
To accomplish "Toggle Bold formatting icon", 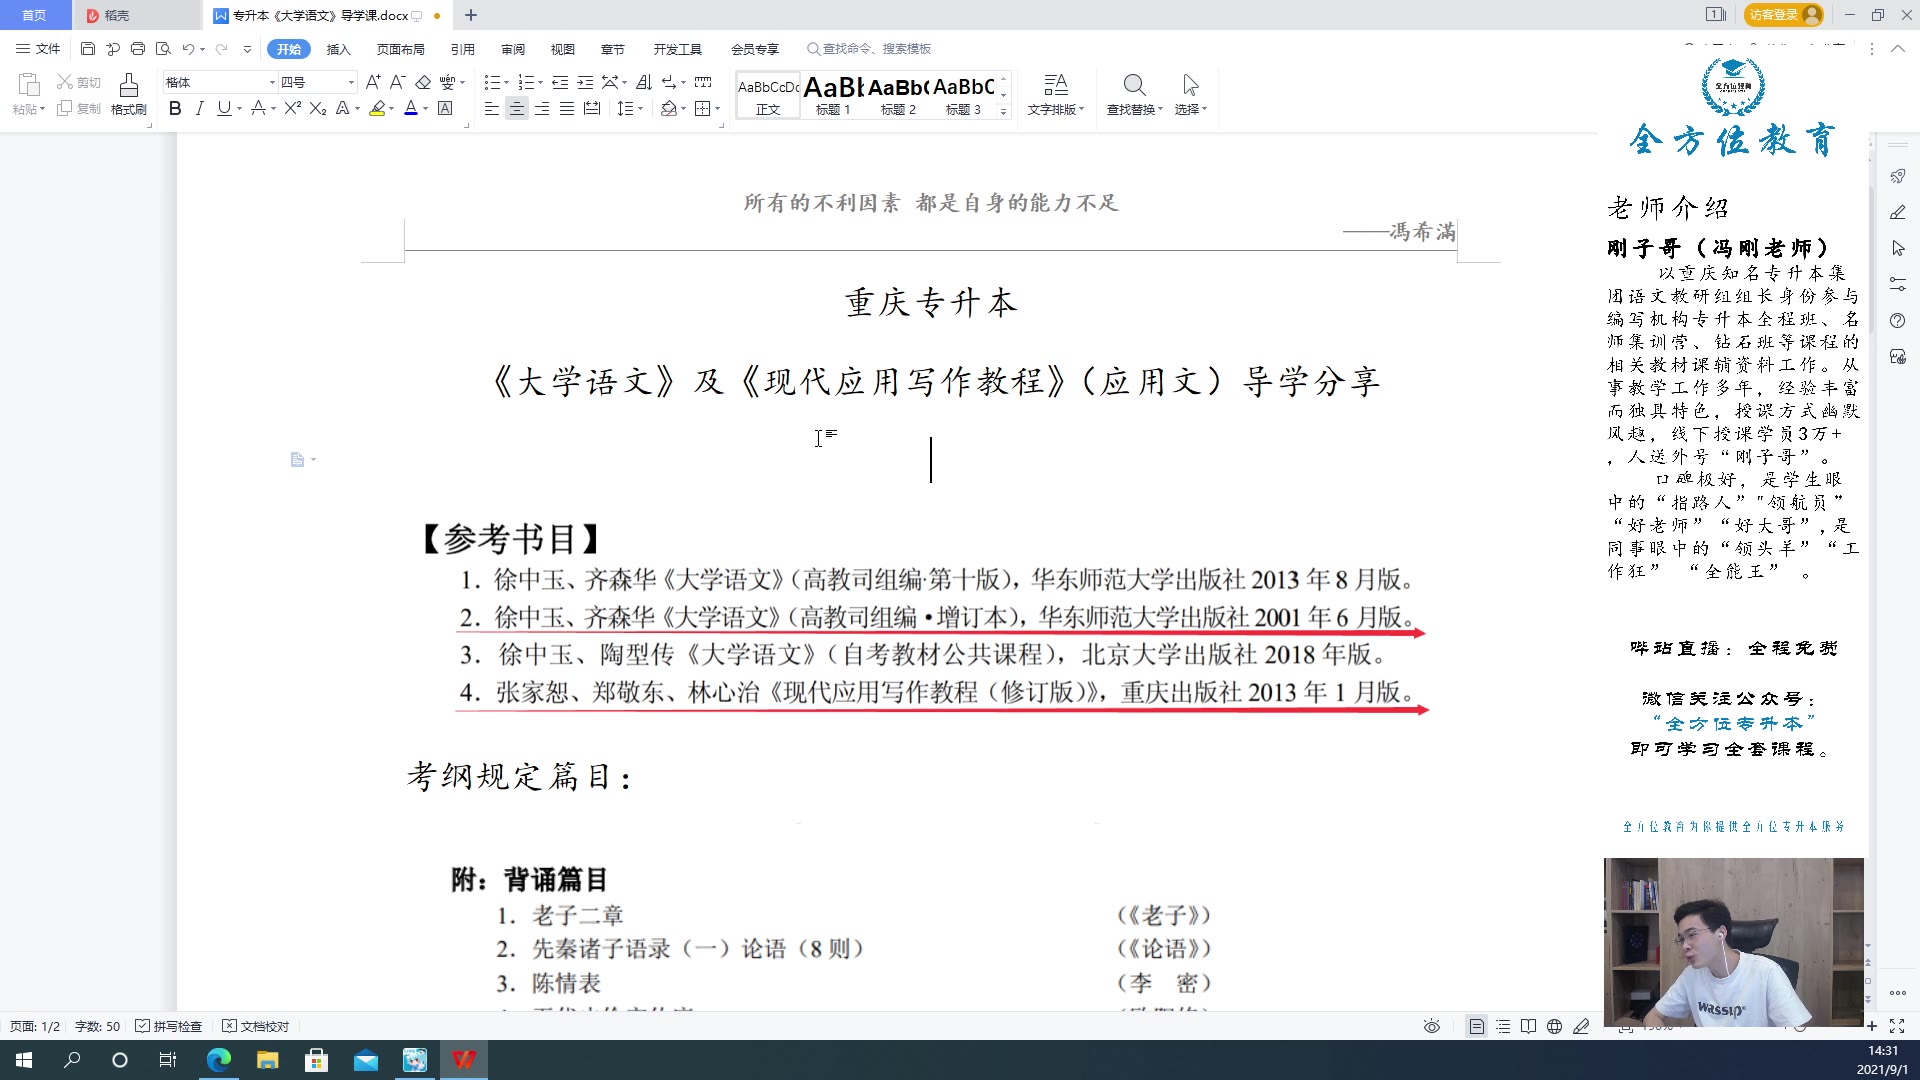I will pyautogui.click(x=174, y=109).
